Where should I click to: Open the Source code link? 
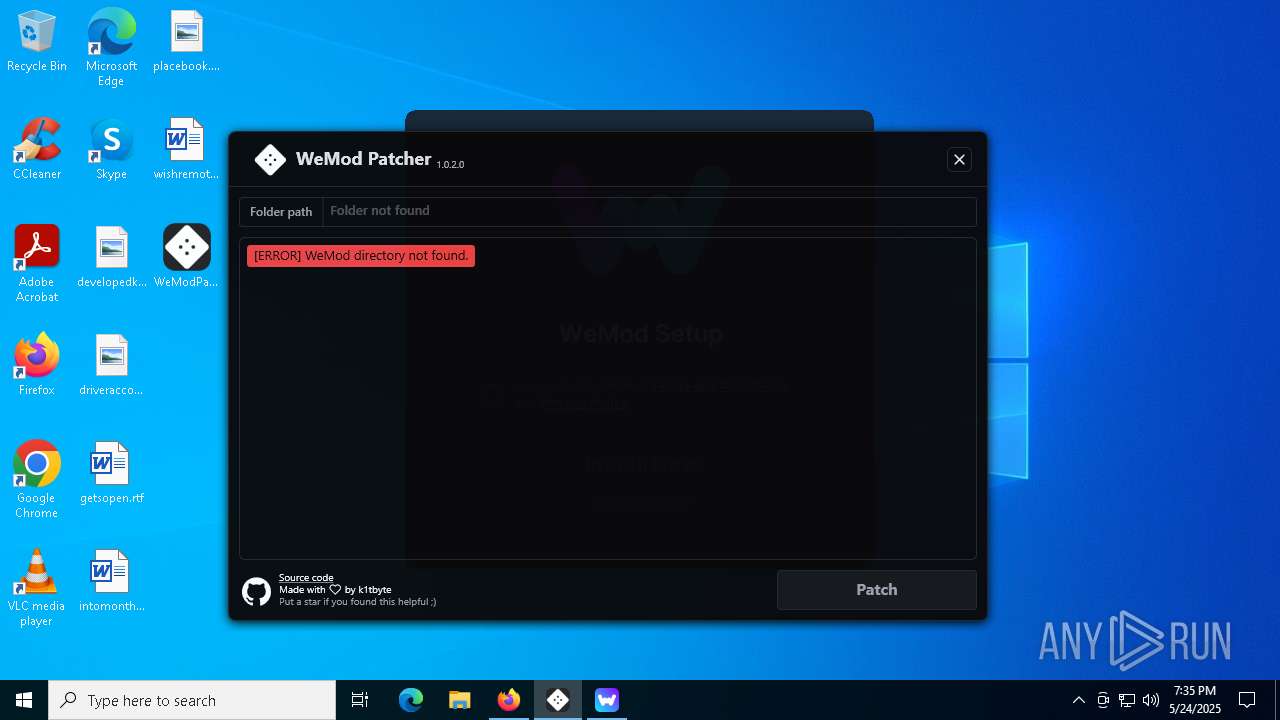click(306, 578)
